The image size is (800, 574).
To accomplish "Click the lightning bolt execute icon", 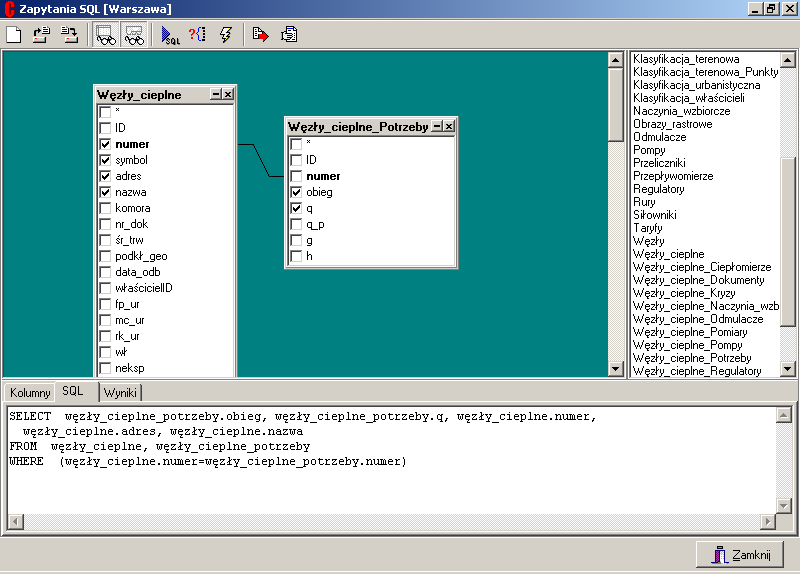I will [x=226, y=35].
